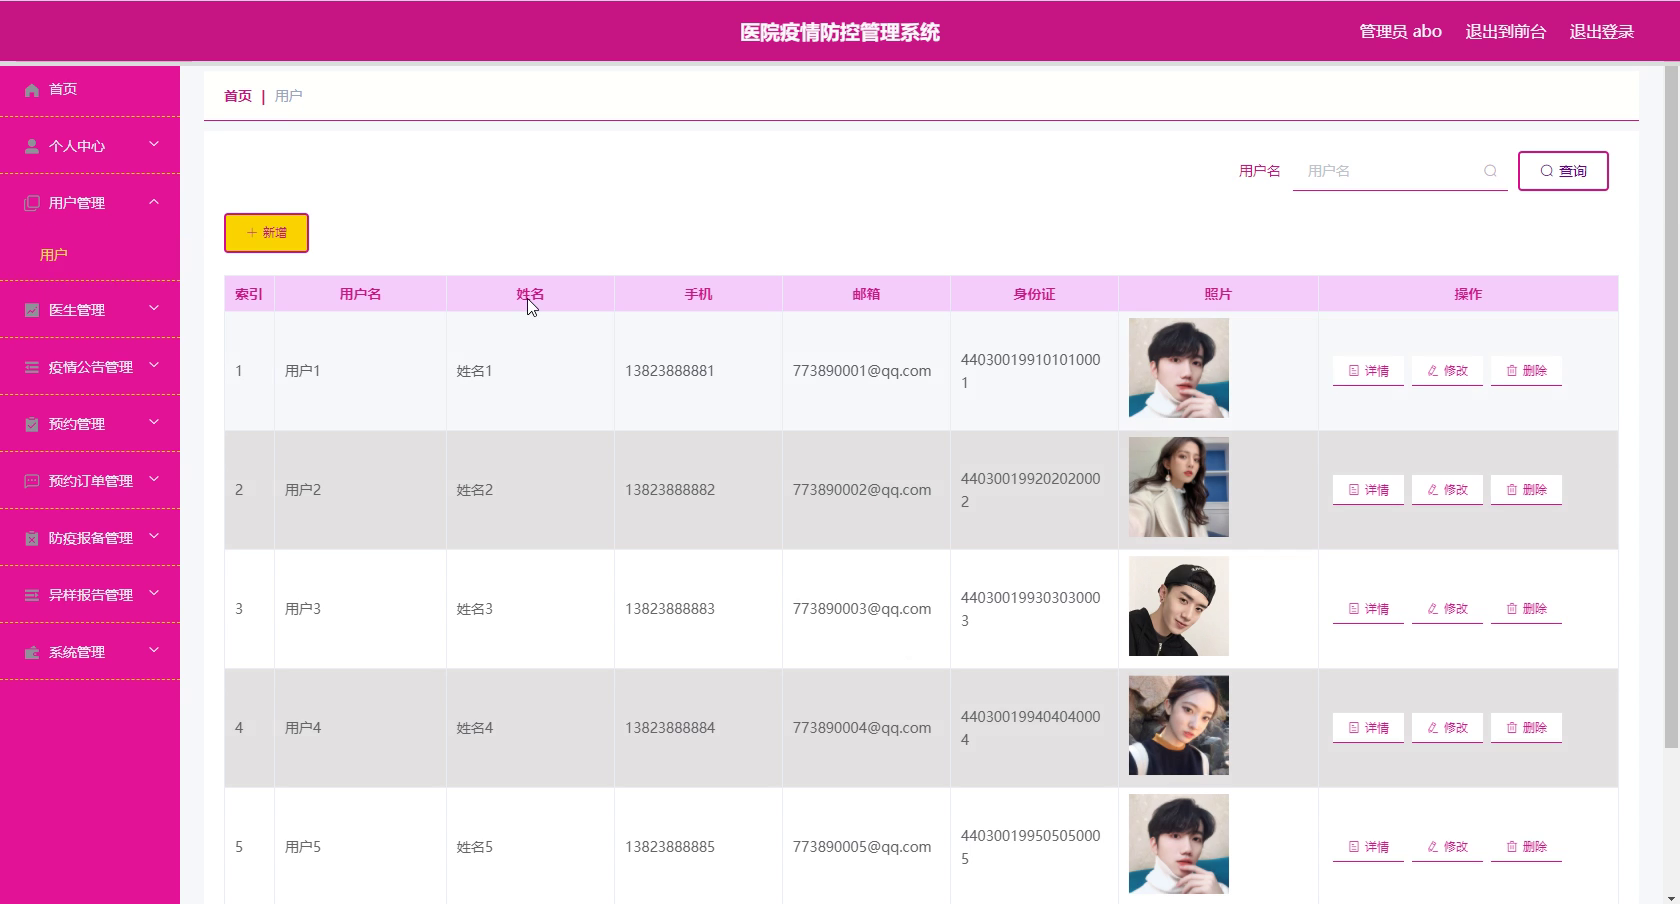Screen dimensions: 1680x904
Task: Open 详情 for 用户4
Action: pos(1368,728)
